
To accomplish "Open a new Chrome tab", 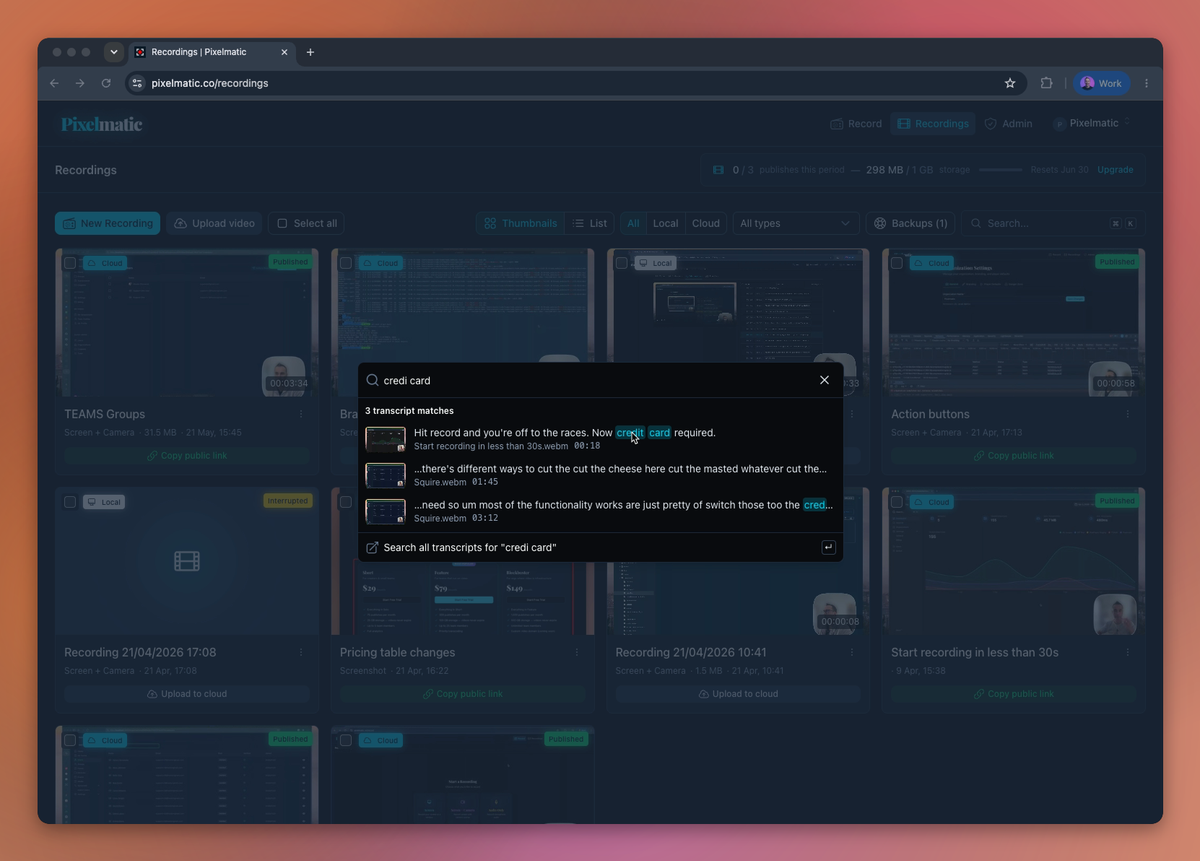I will click(310, 52).
